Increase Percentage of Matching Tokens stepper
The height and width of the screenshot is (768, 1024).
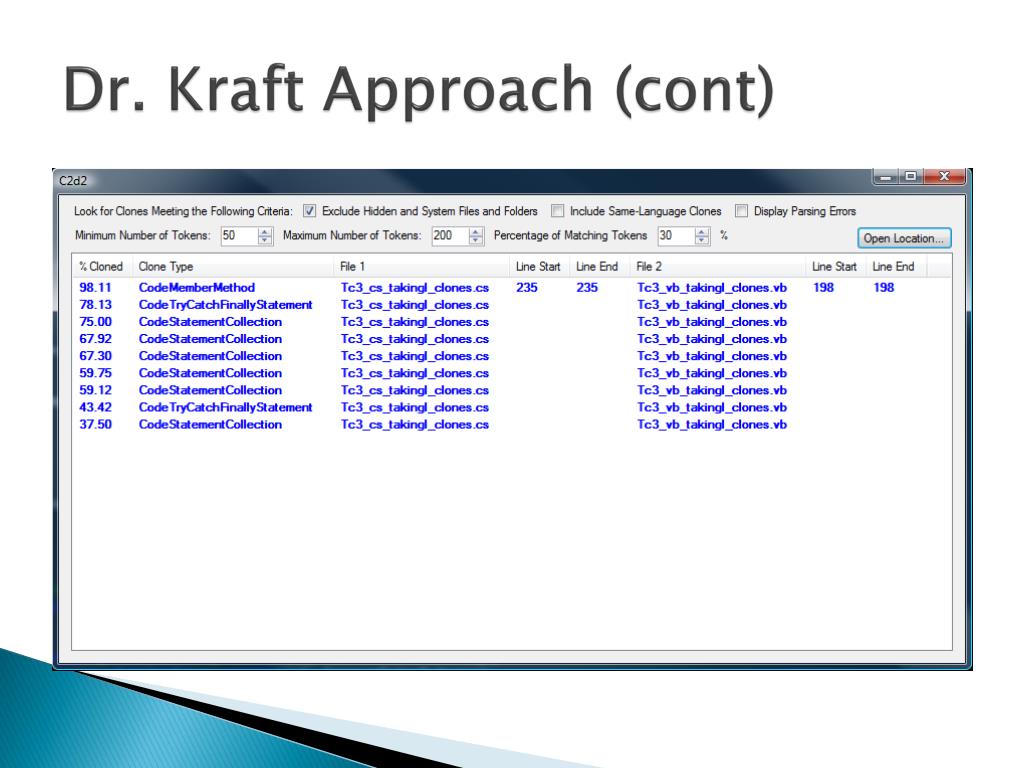702,231
